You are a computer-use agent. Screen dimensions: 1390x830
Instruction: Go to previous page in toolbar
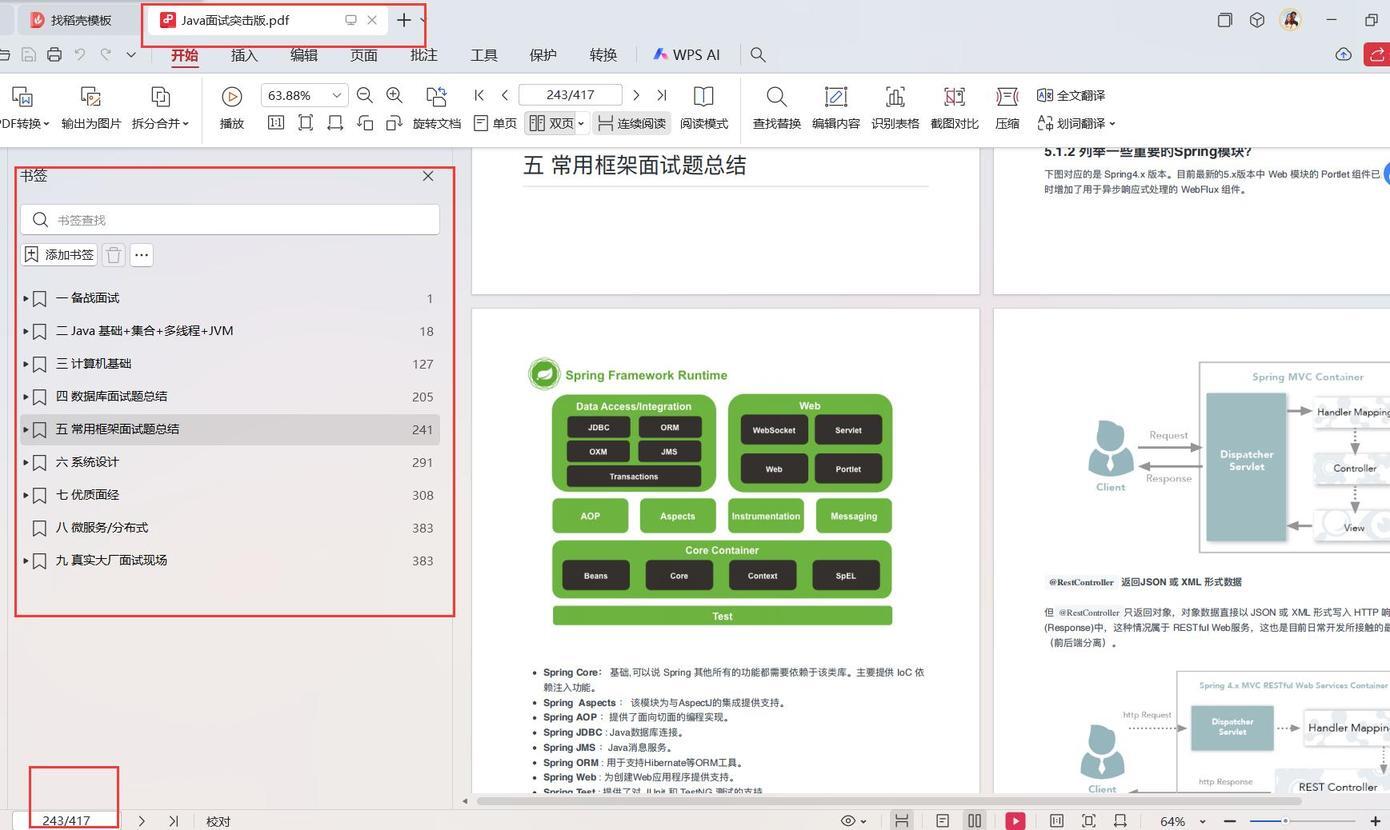point(505,95)
